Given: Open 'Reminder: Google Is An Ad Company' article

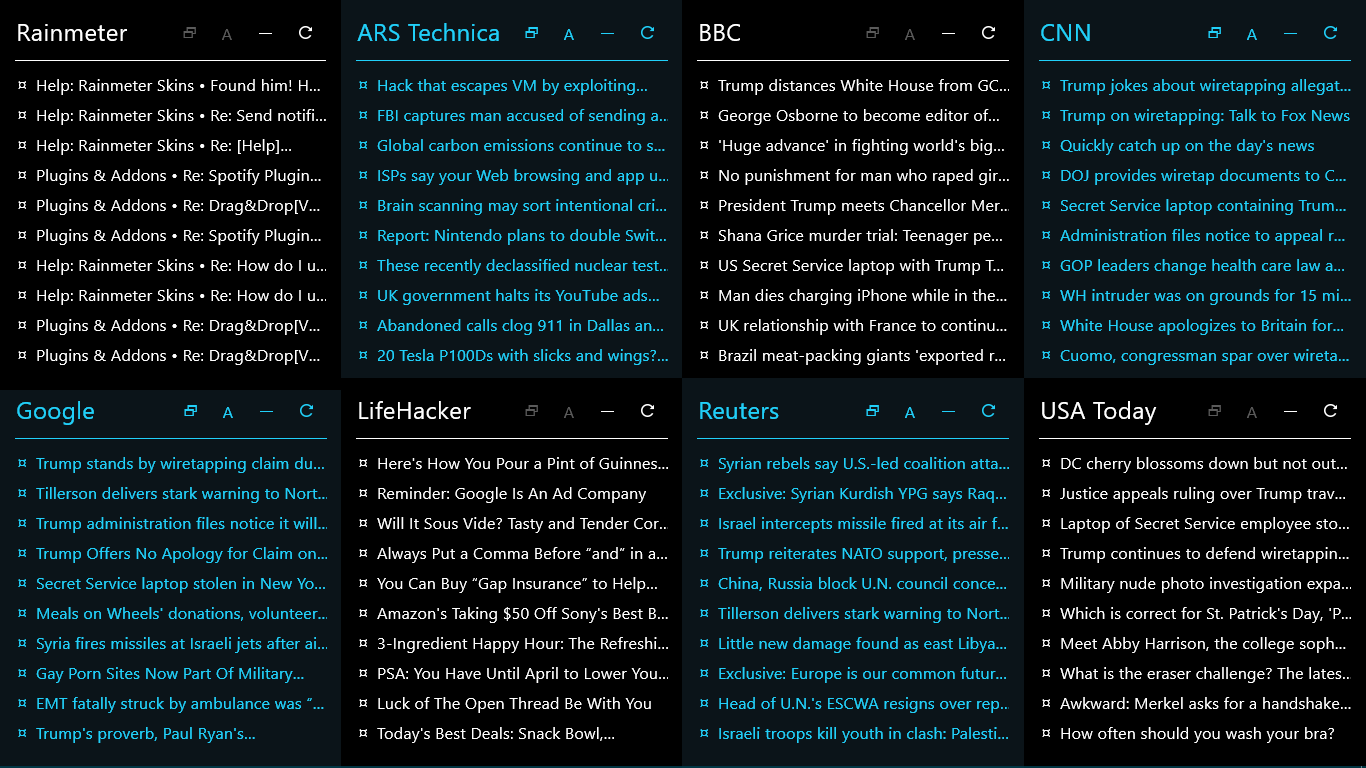Looking at the screenshot, I should (x=513, y=494).
